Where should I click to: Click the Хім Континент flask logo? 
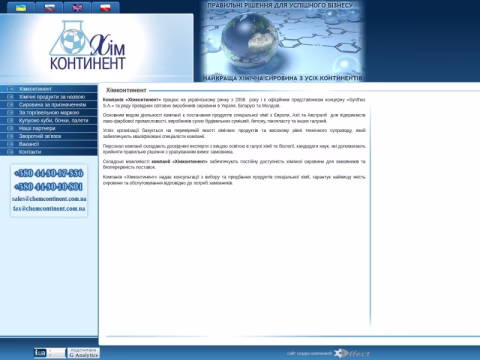(x=88, y=45)
